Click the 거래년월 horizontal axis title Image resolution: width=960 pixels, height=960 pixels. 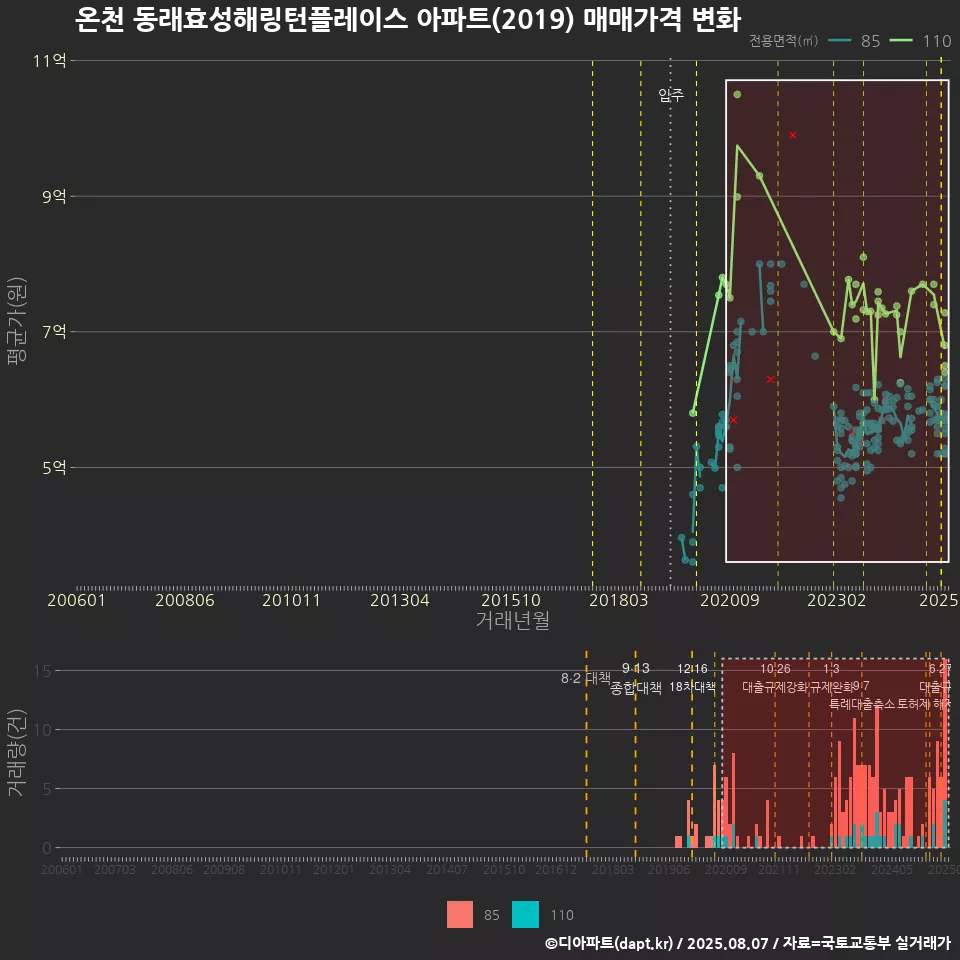click(512, 620)
